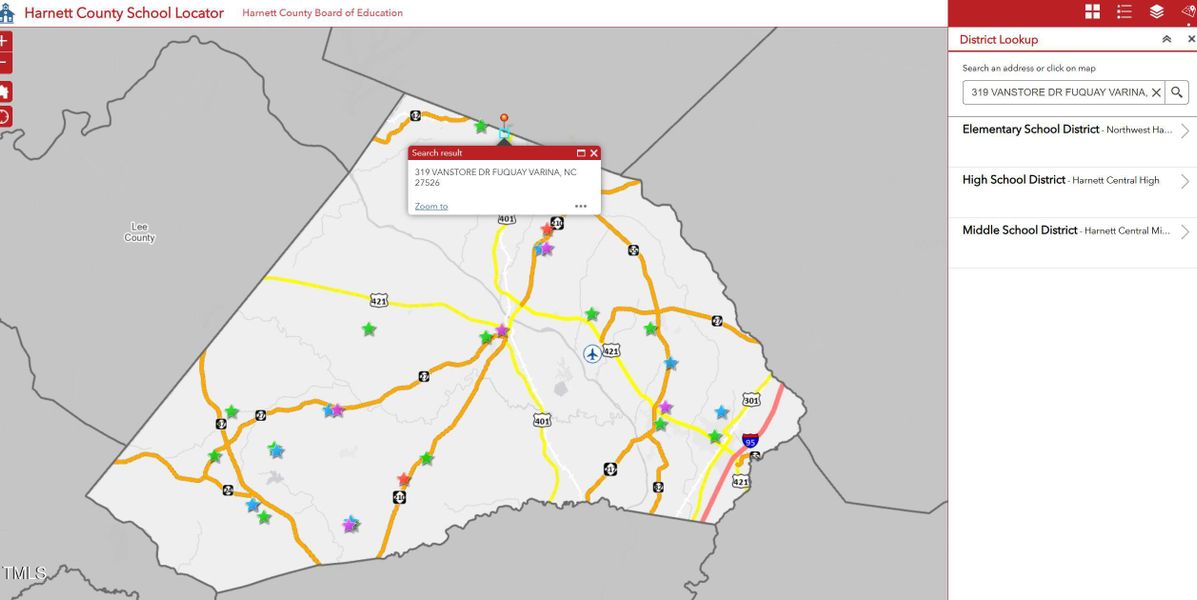Click the my location button
Image resolution: width=1197 pixels, height=600 pixels.
point(4,116)
